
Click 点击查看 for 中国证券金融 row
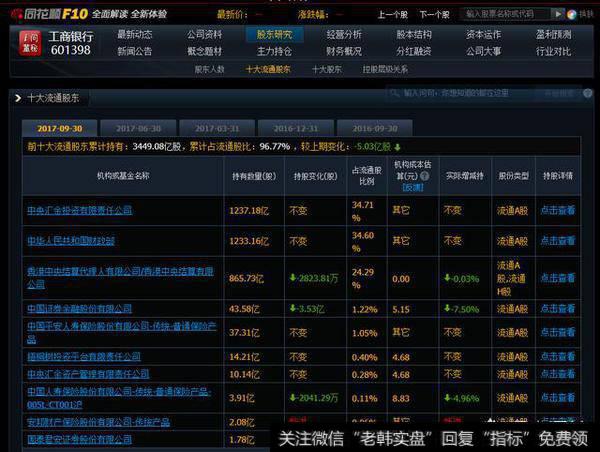(x=558, y=308)
